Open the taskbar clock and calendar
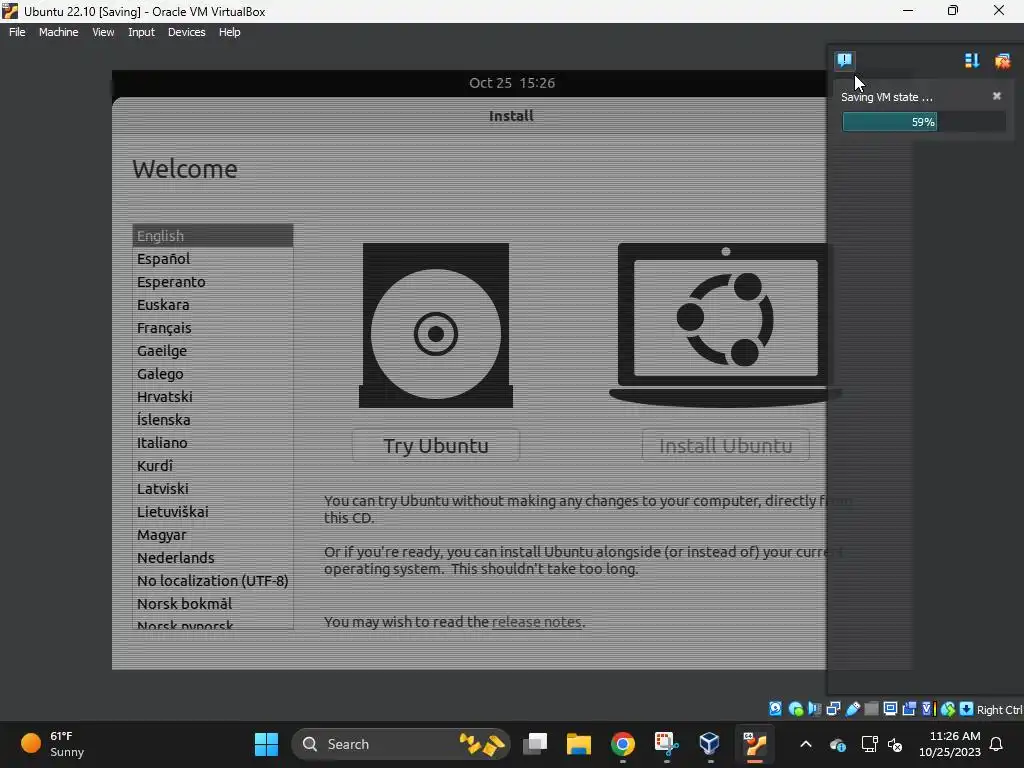The image size is (1024, 768). point(950,744)
